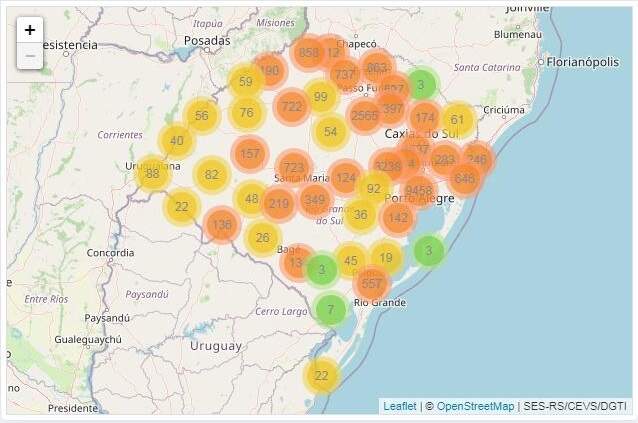Screen dimensions: 638x423
Task: Open the Leaflet attribution link
Action: point(400,406)
